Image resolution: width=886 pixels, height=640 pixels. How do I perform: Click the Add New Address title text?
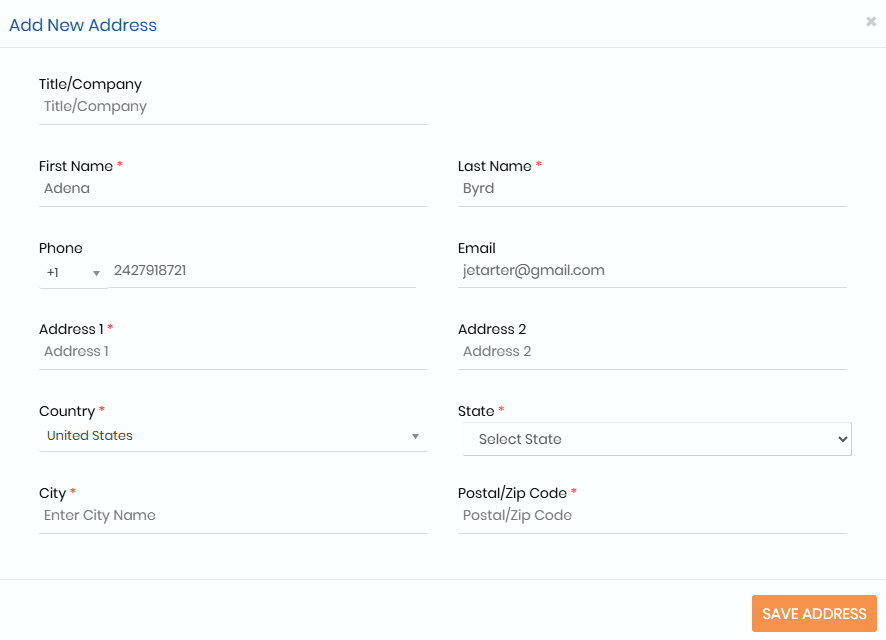[83, 25]
